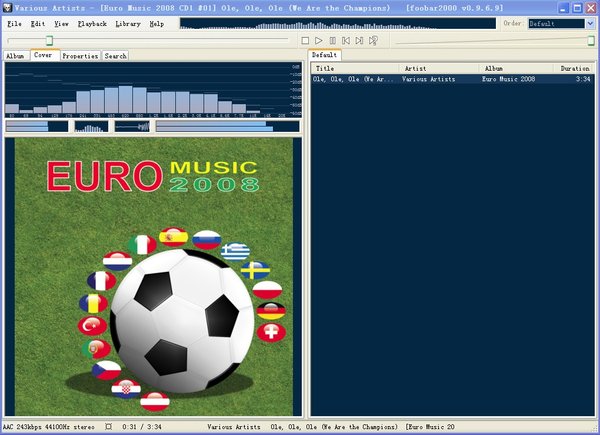The width and height of the screenshot is (600, 435).
Task: Click the foobar2000 title bar icon
Action: (x=7, y=8)
